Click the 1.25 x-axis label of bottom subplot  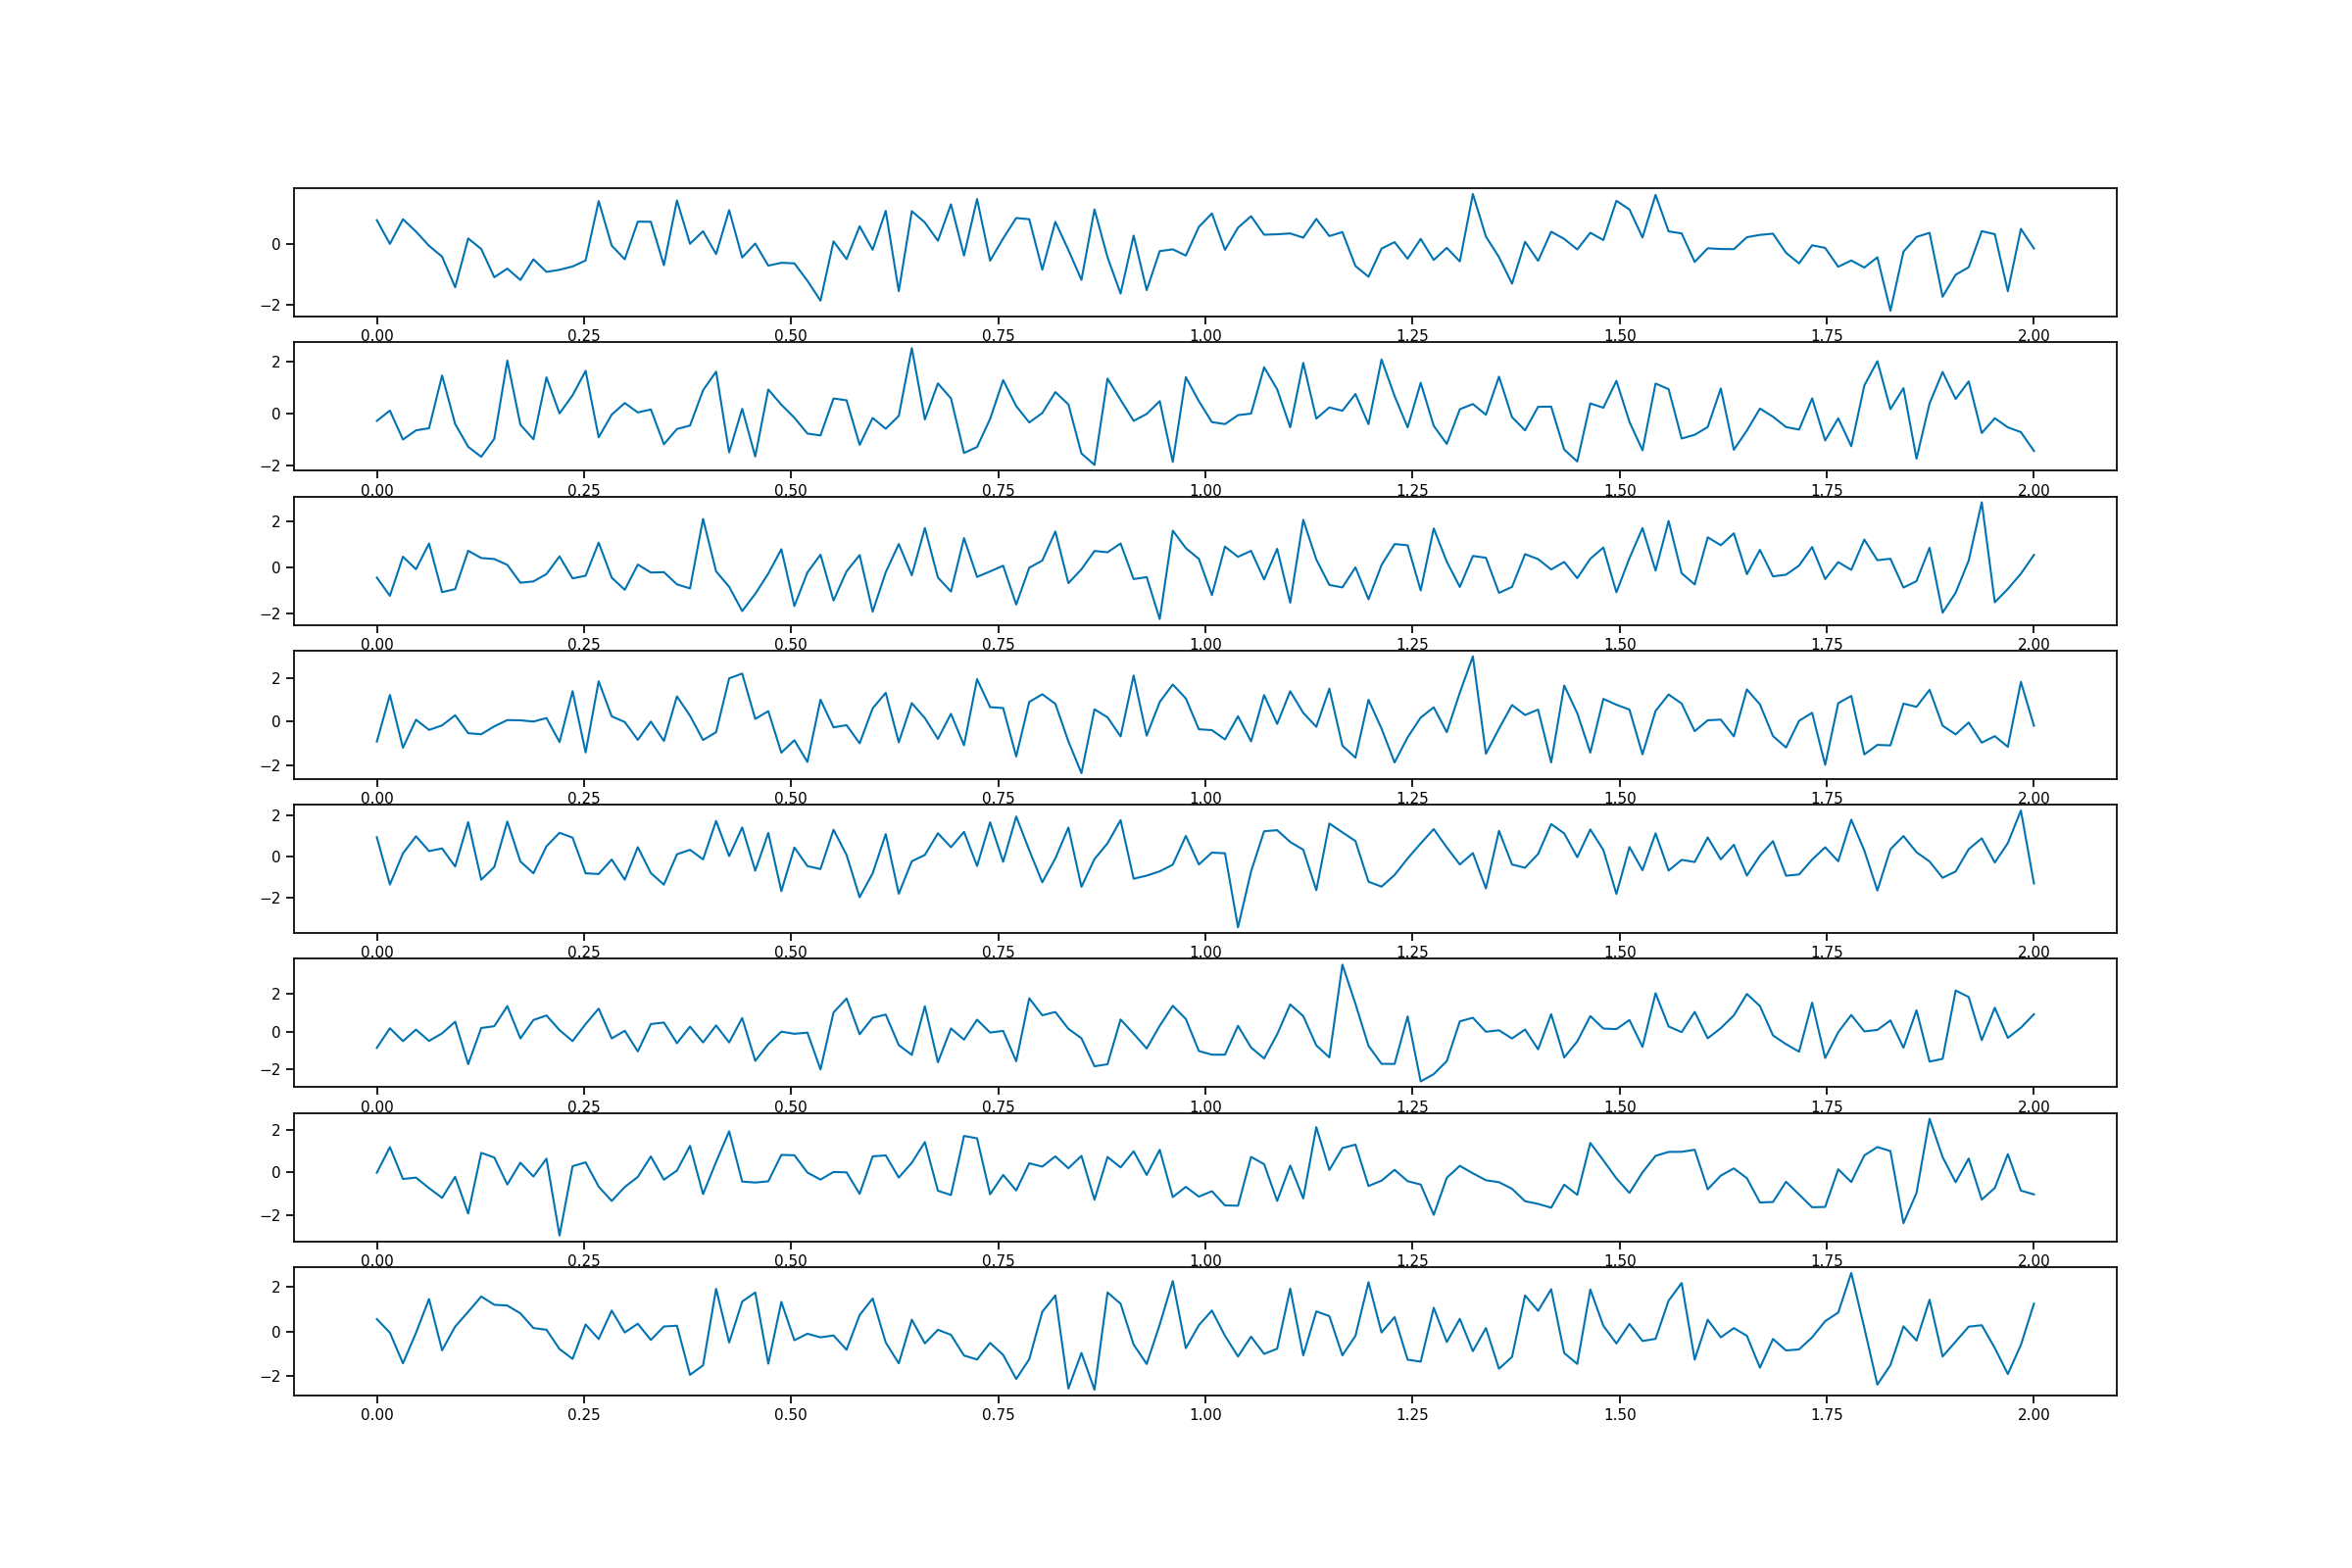[x=1412, y=1414]
